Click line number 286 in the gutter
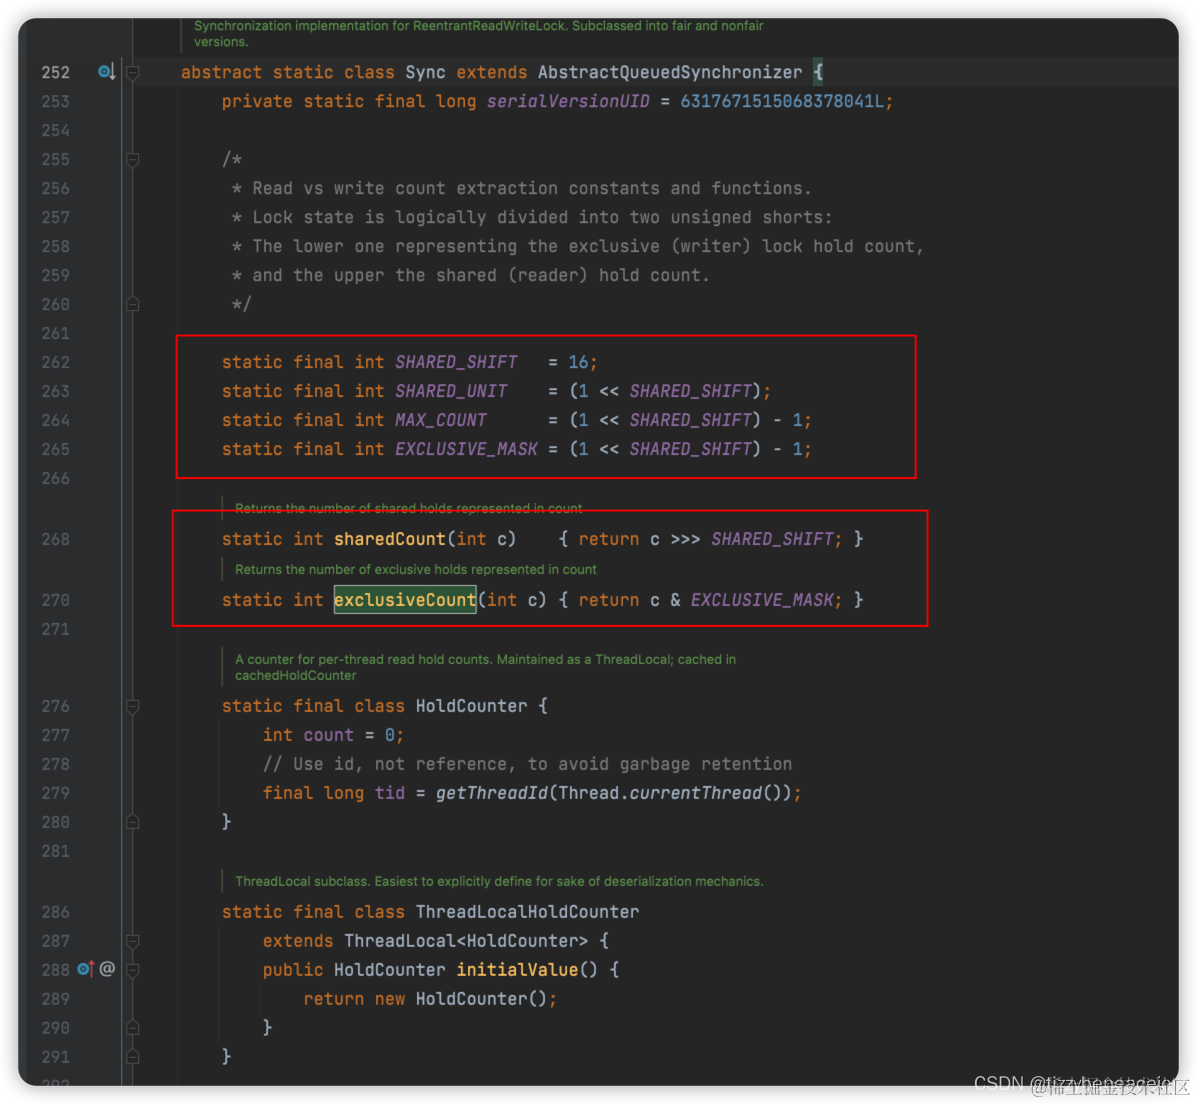 point(55,912)
